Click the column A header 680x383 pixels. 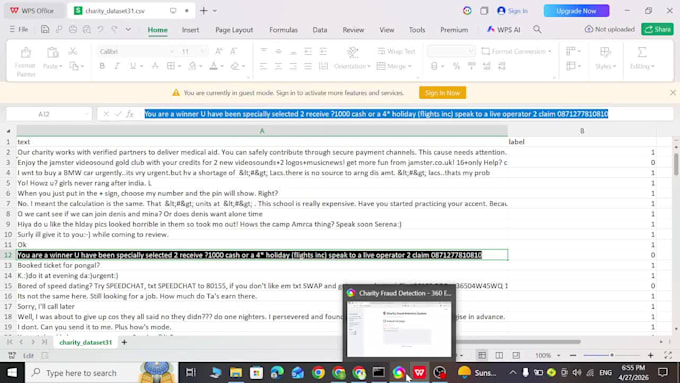(262, 131)
